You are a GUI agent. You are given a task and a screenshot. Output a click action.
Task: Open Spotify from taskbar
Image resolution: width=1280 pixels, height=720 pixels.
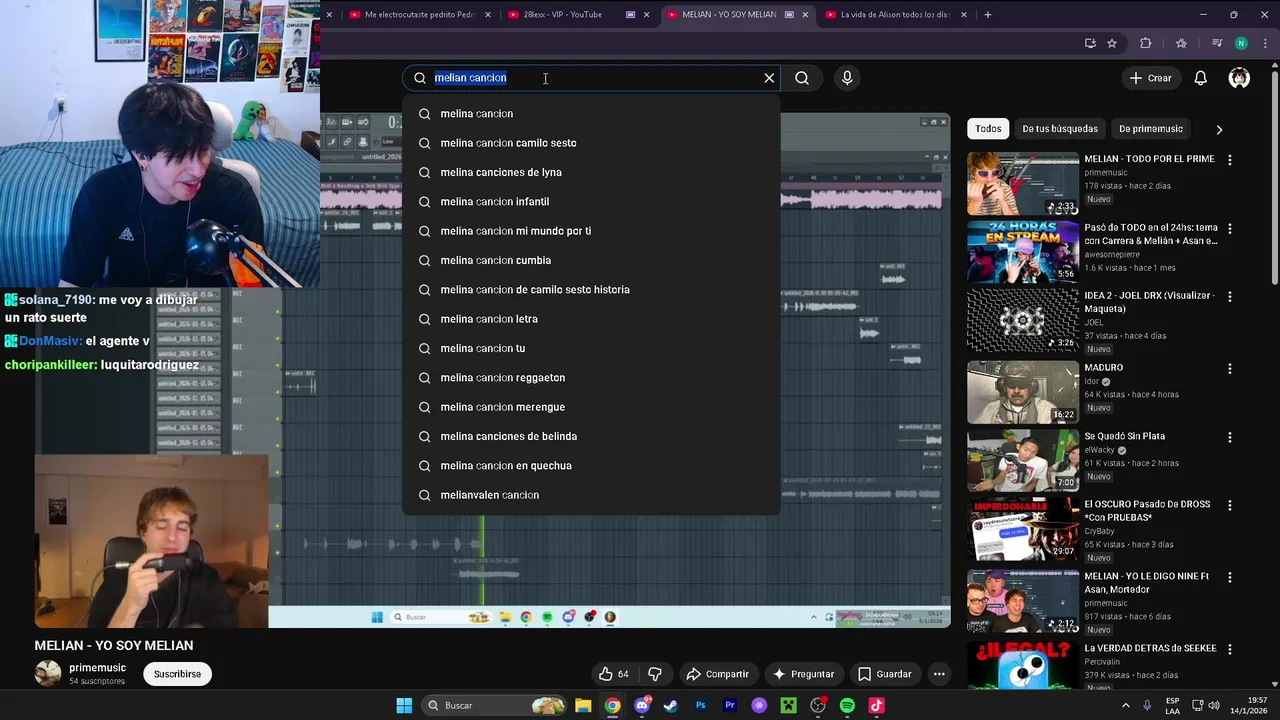point(847,706)
